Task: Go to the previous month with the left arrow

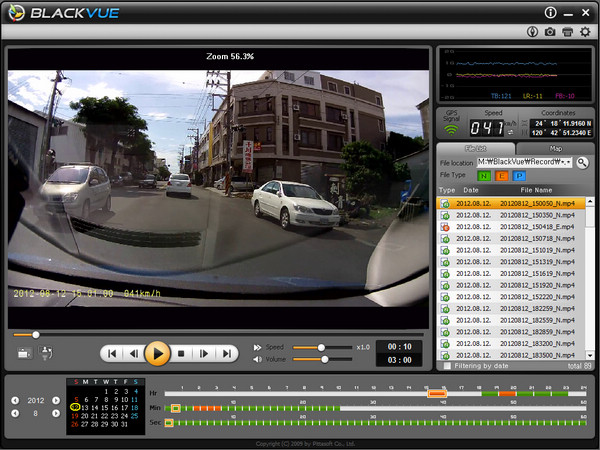Action: pyautogui.click(x=14, y=413)
